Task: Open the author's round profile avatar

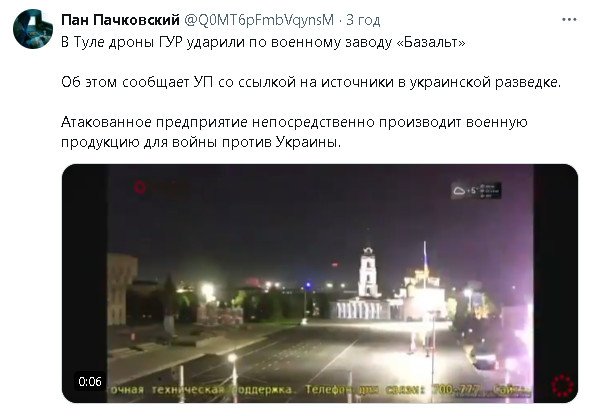Action: click(32, 29)
